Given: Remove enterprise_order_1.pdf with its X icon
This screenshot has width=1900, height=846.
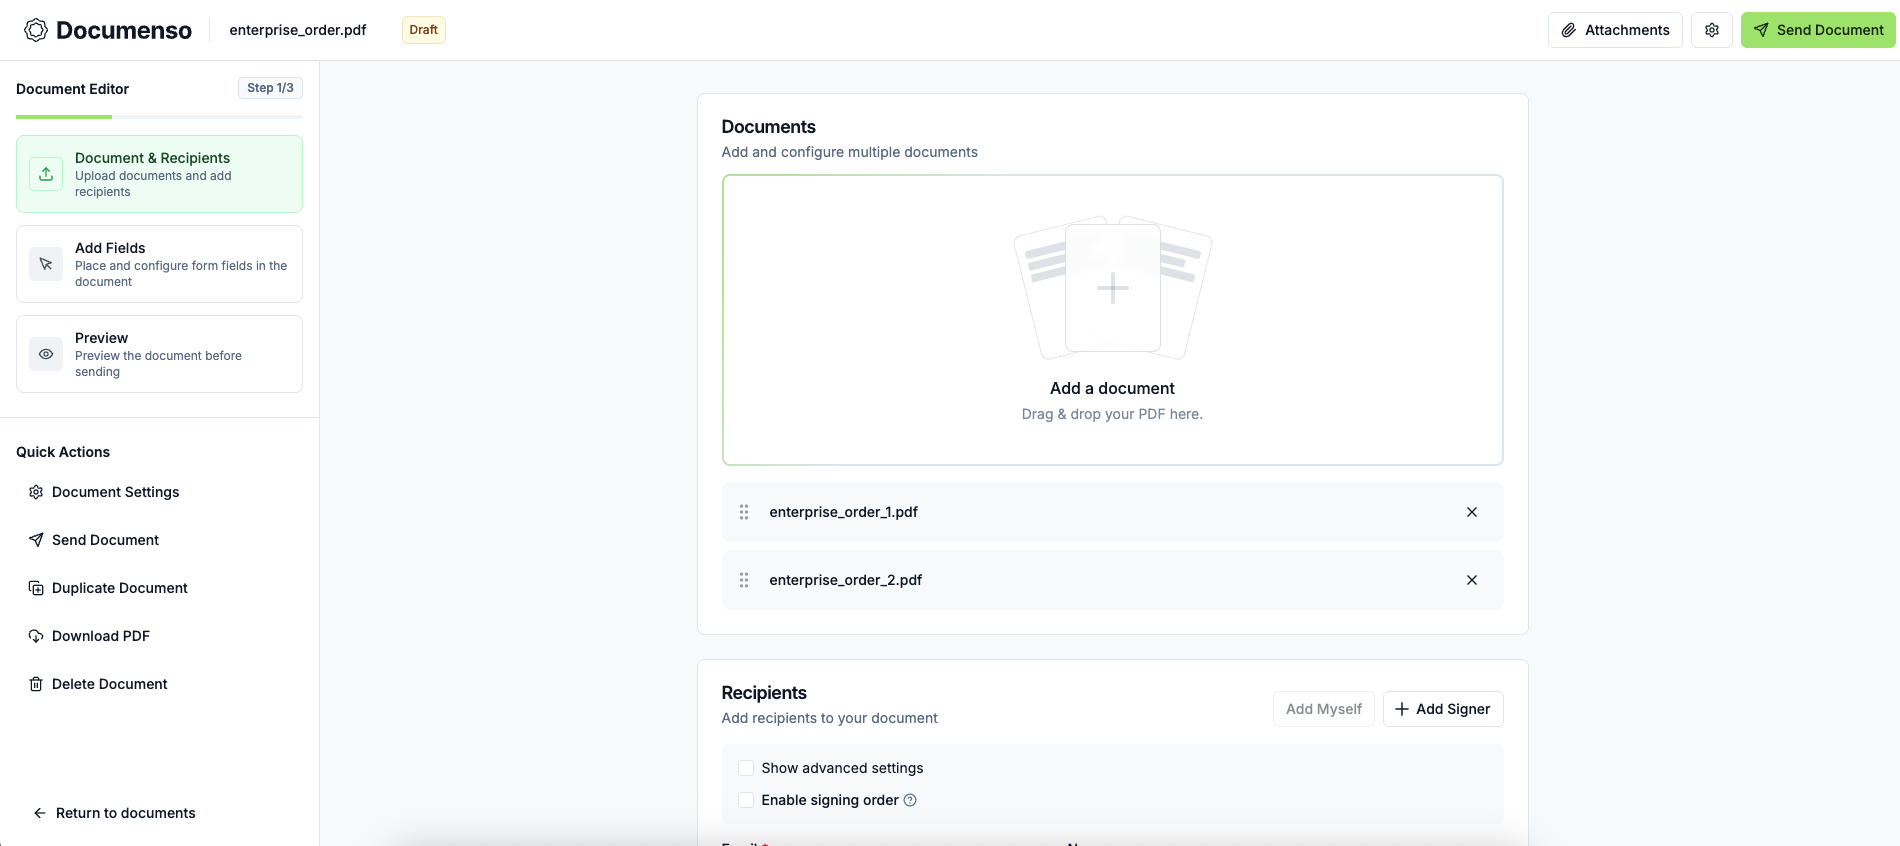Looking at the screenshot, I should click(x=1471, y=512).
